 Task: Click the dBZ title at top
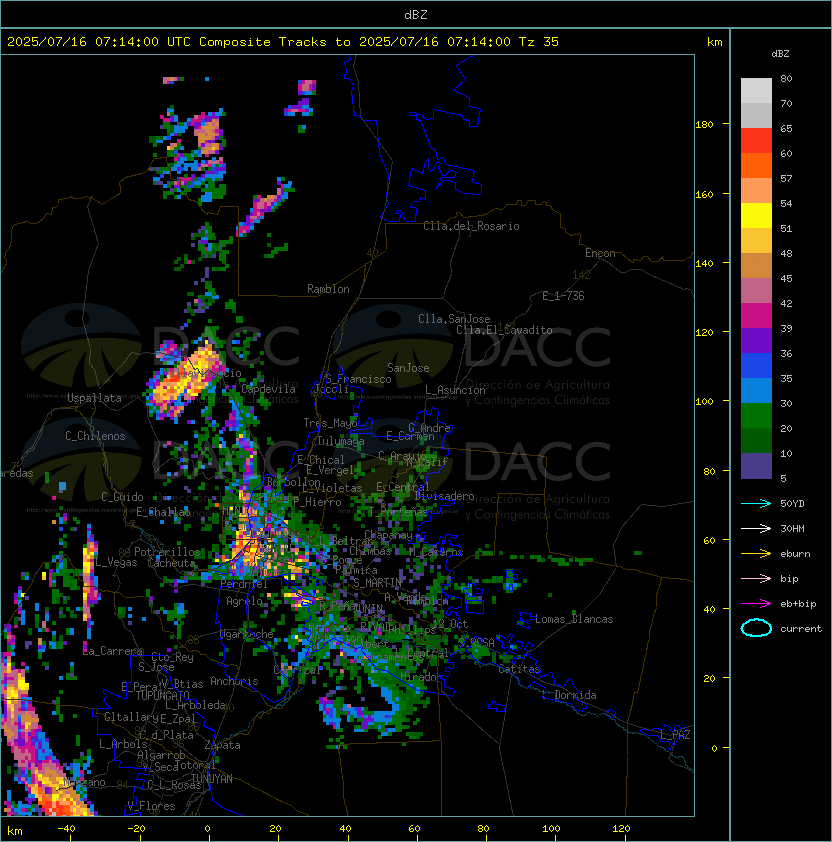pyautogui.click(x=416, y=15)
